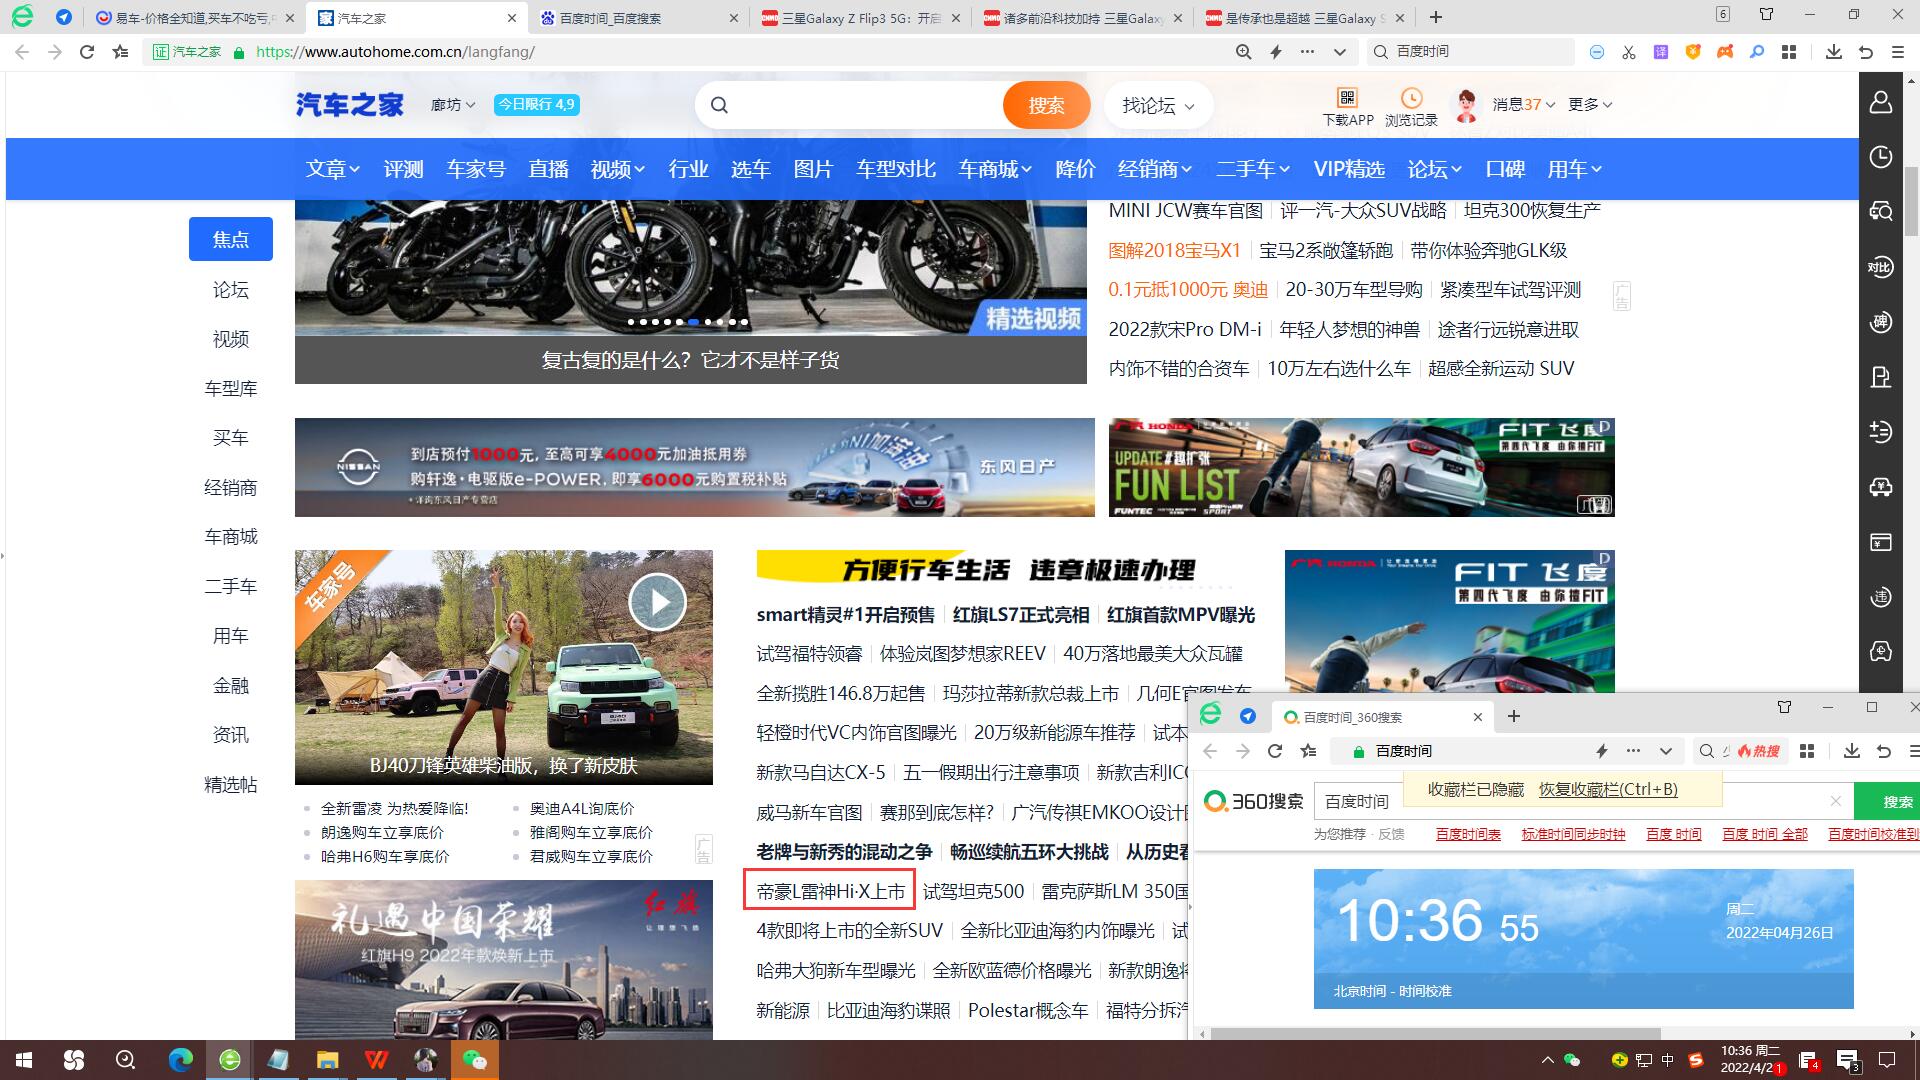Screen dimensions: 1920x1080
Task: Clear the 360 search box with X
Action: pos(1835,801)
